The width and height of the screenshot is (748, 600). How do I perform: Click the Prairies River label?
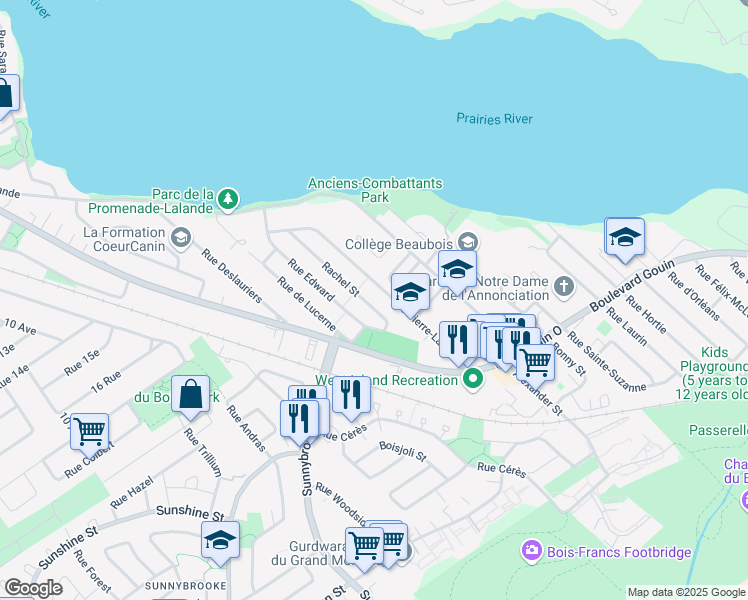point(494,119)
